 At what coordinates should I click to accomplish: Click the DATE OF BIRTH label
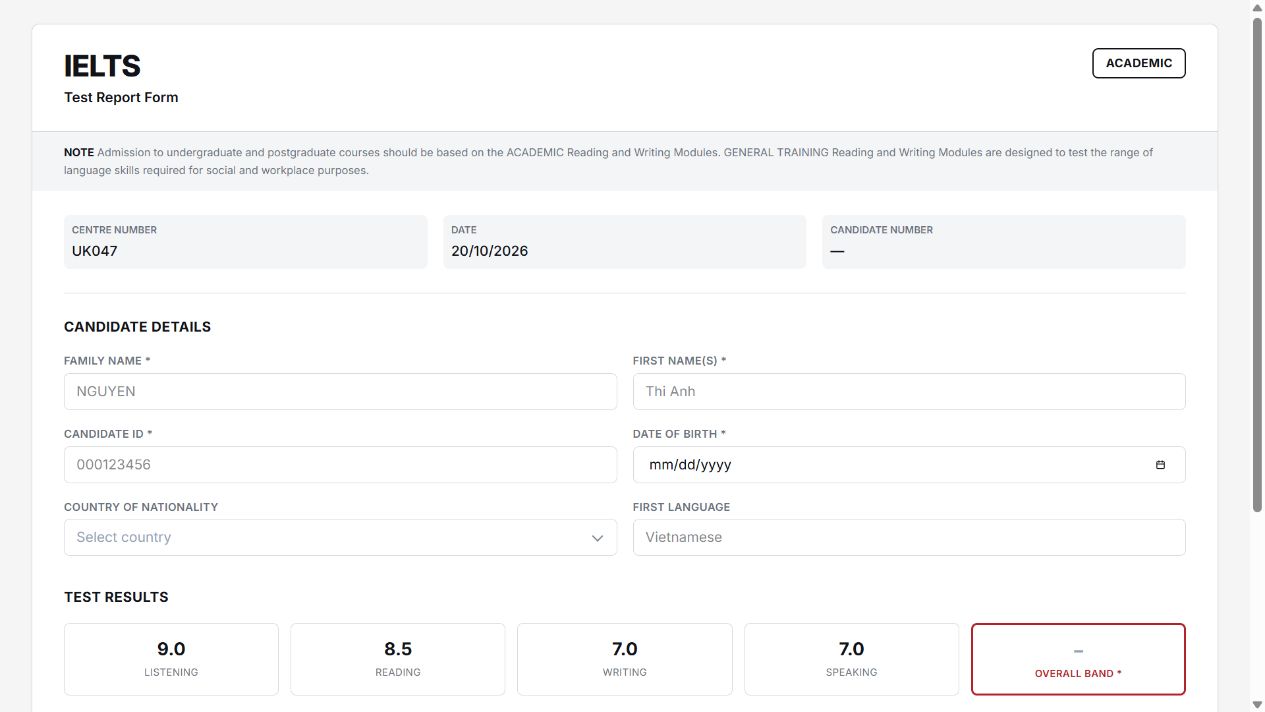coord(680,434)
